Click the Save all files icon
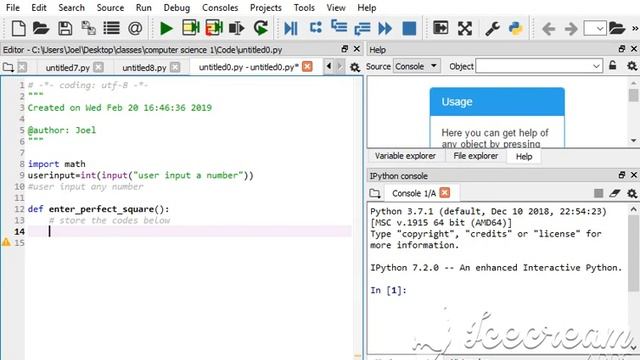 click(88, 29)
